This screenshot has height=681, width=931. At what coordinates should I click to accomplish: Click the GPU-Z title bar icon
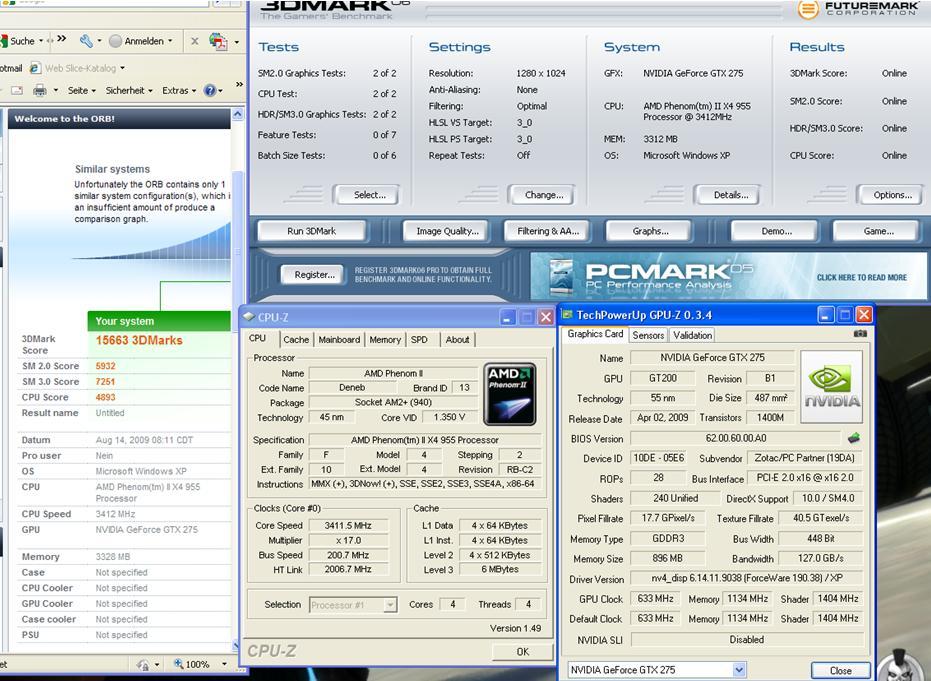pos(568,315)
